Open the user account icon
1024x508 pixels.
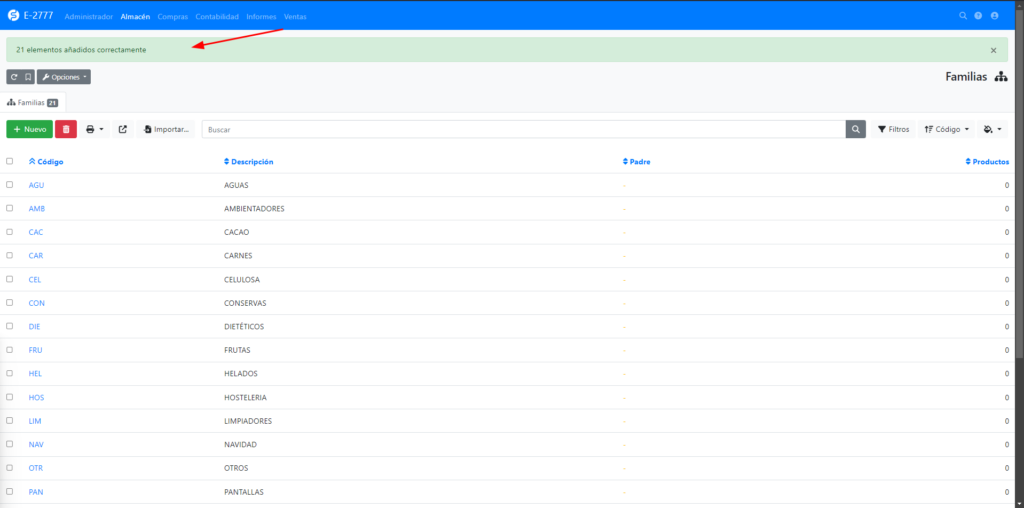994,16
